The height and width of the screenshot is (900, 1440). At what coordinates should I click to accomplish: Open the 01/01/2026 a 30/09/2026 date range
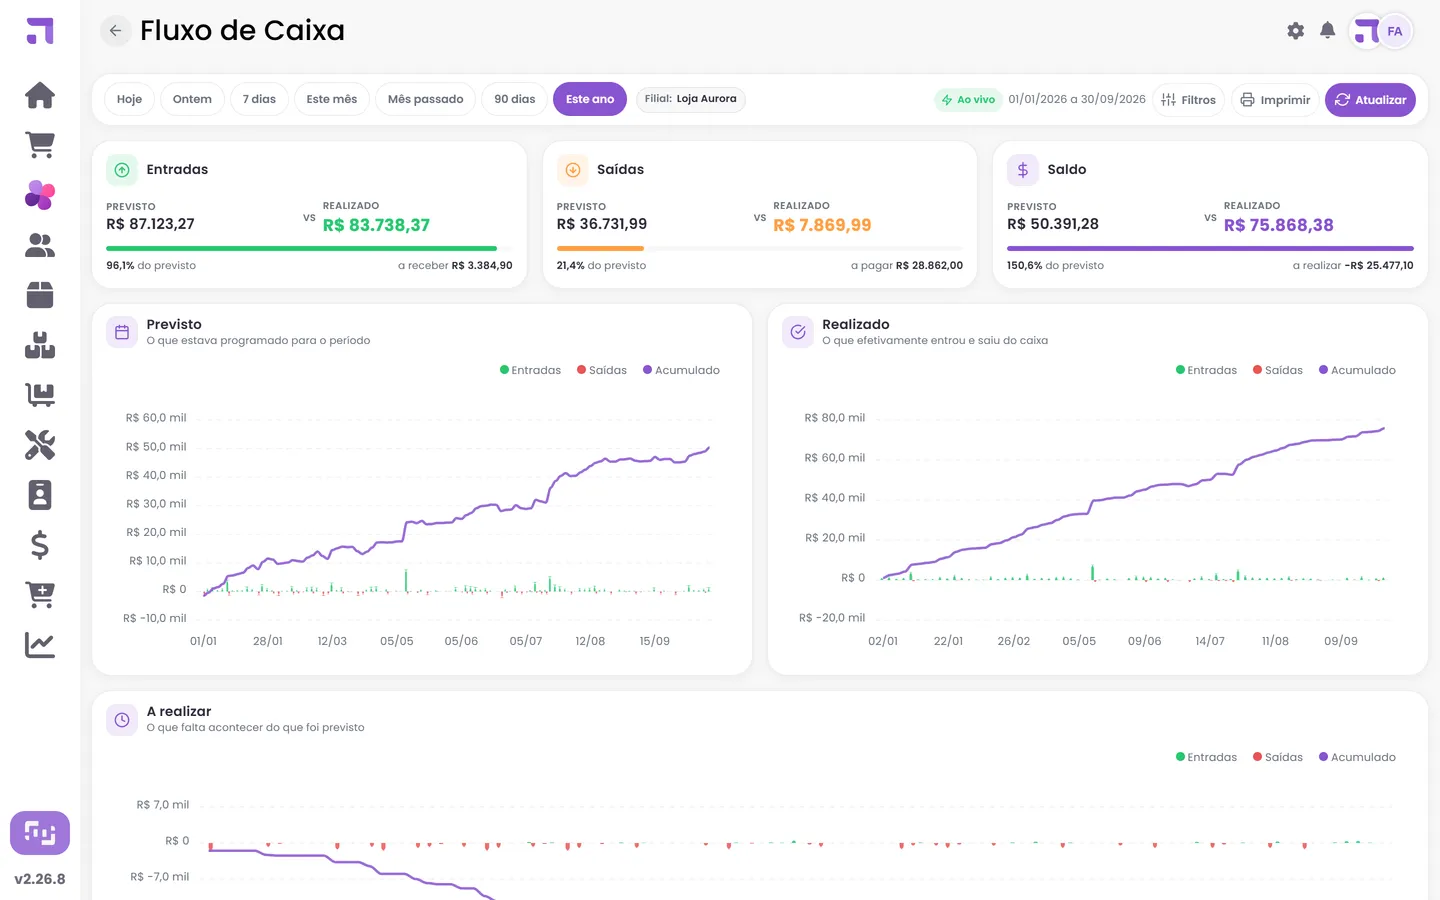[1077, 99]
